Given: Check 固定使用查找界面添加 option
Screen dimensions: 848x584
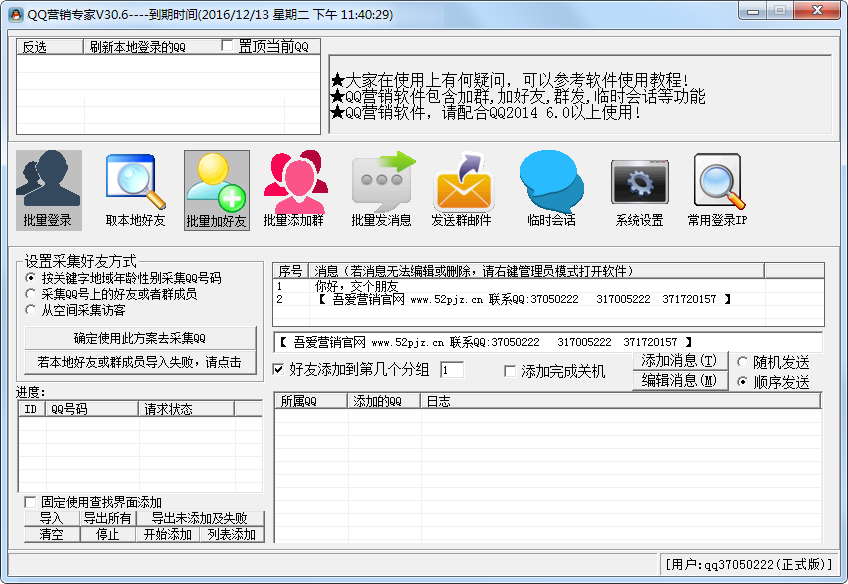Looking at the screenshot, I should (x=30, y=502).
